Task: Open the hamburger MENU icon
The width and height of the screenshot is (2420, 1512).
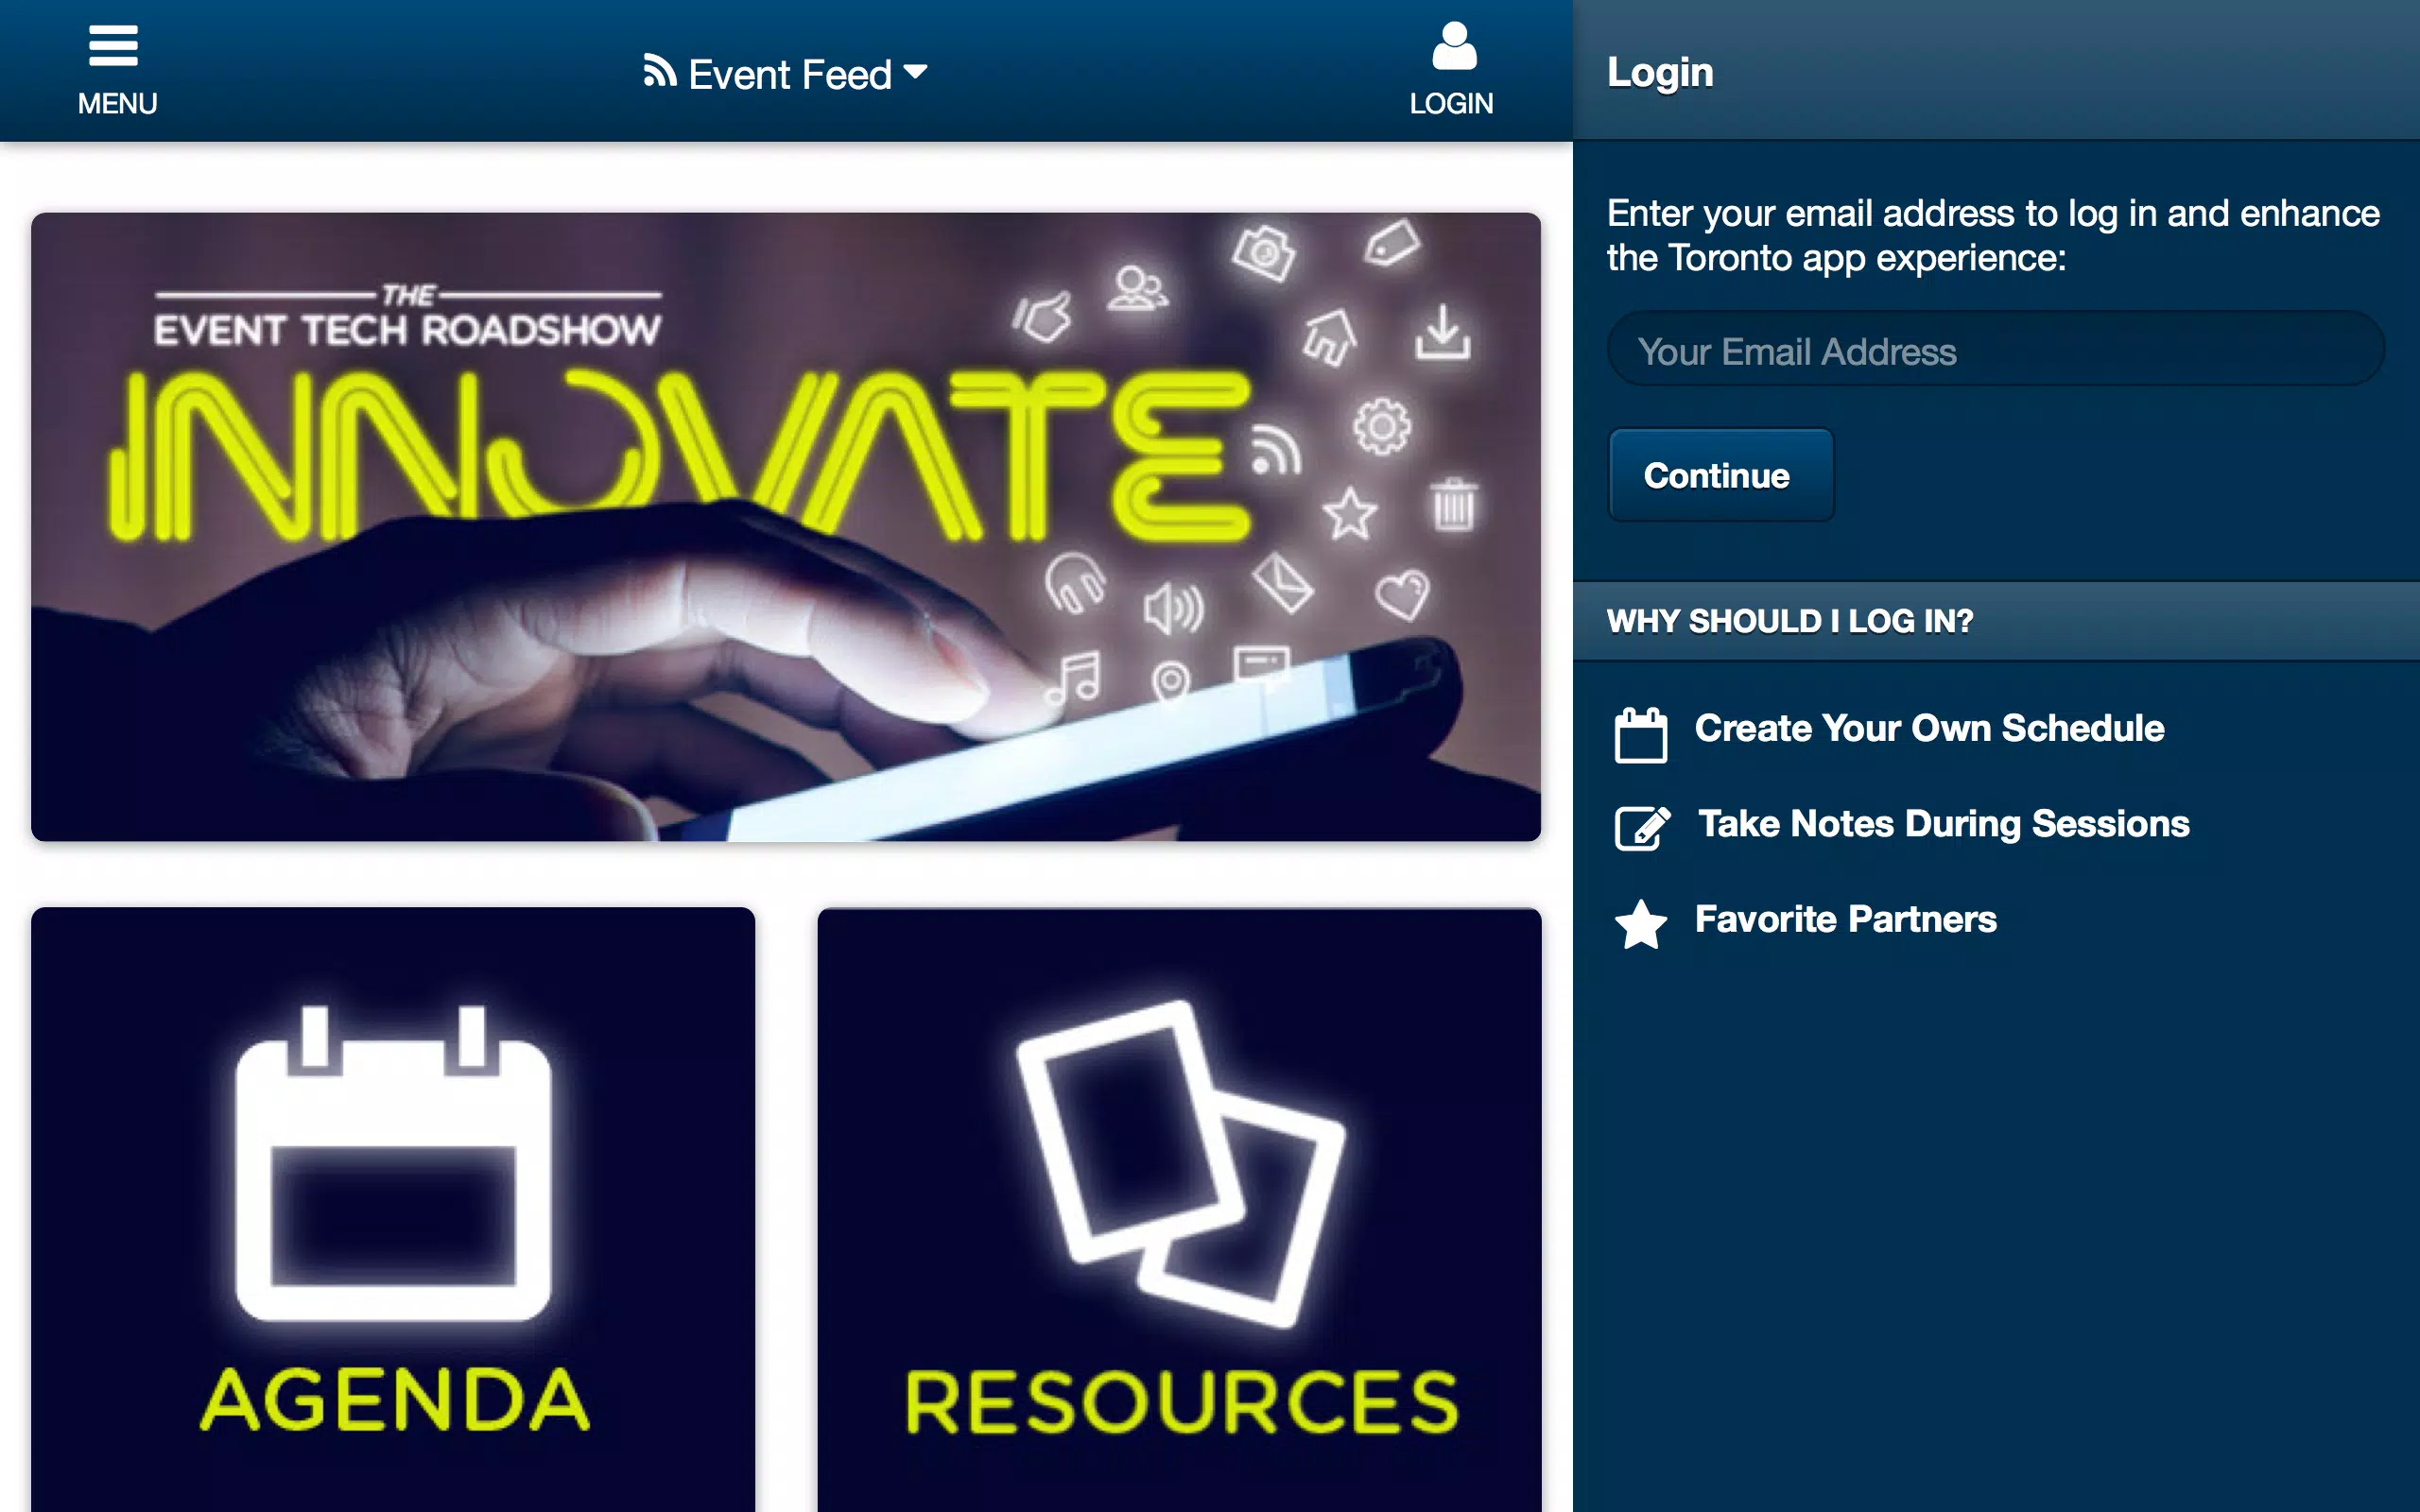Action: coord(113,46)
